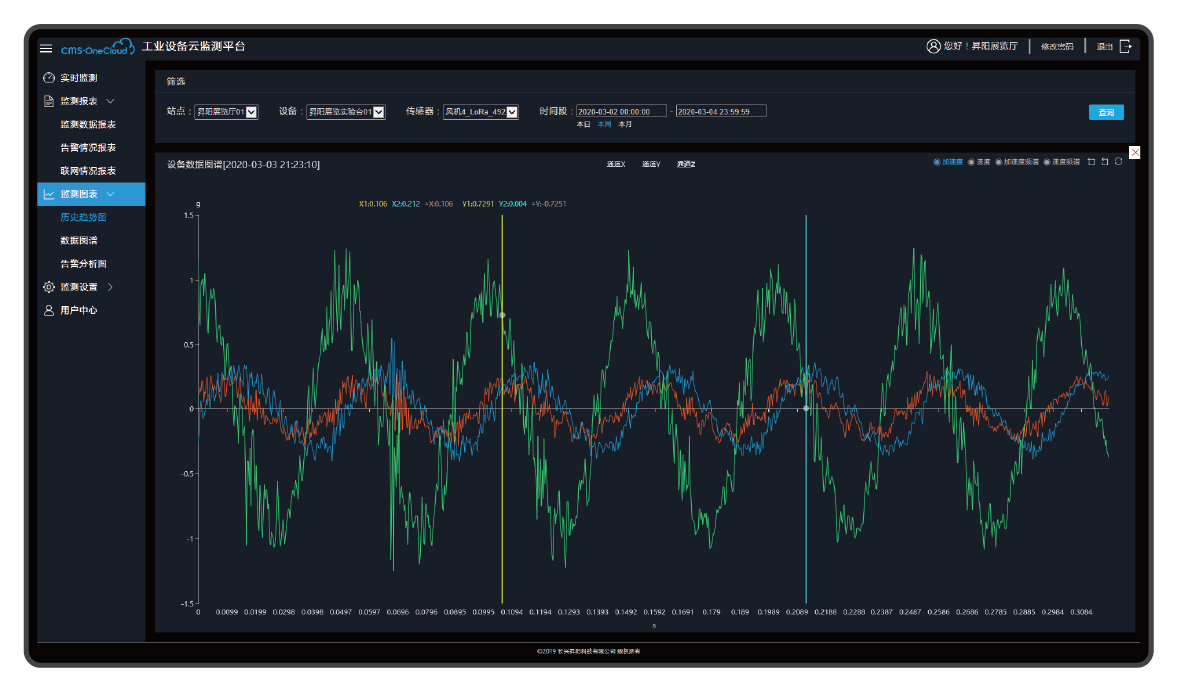
Task: Select the 速度 radio option
Action: click(971, 162)
